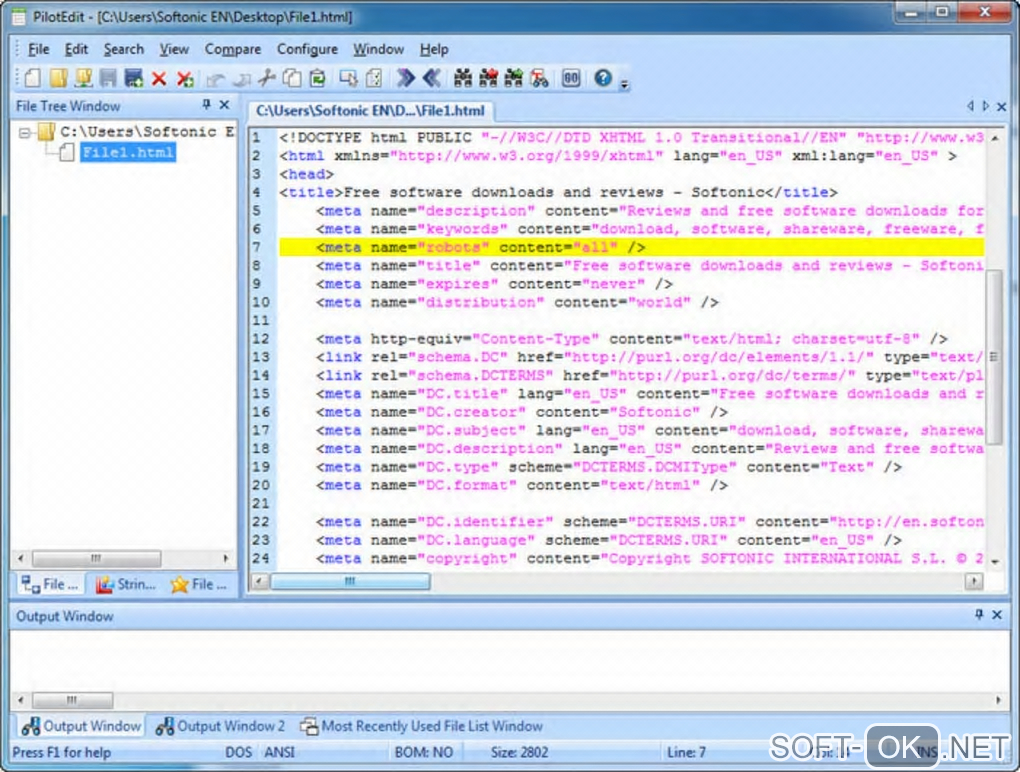This screenshot has width=1020, height=772.
Task: Toggle auto-hide pin on File Tree Window
Action: (206, 105)
